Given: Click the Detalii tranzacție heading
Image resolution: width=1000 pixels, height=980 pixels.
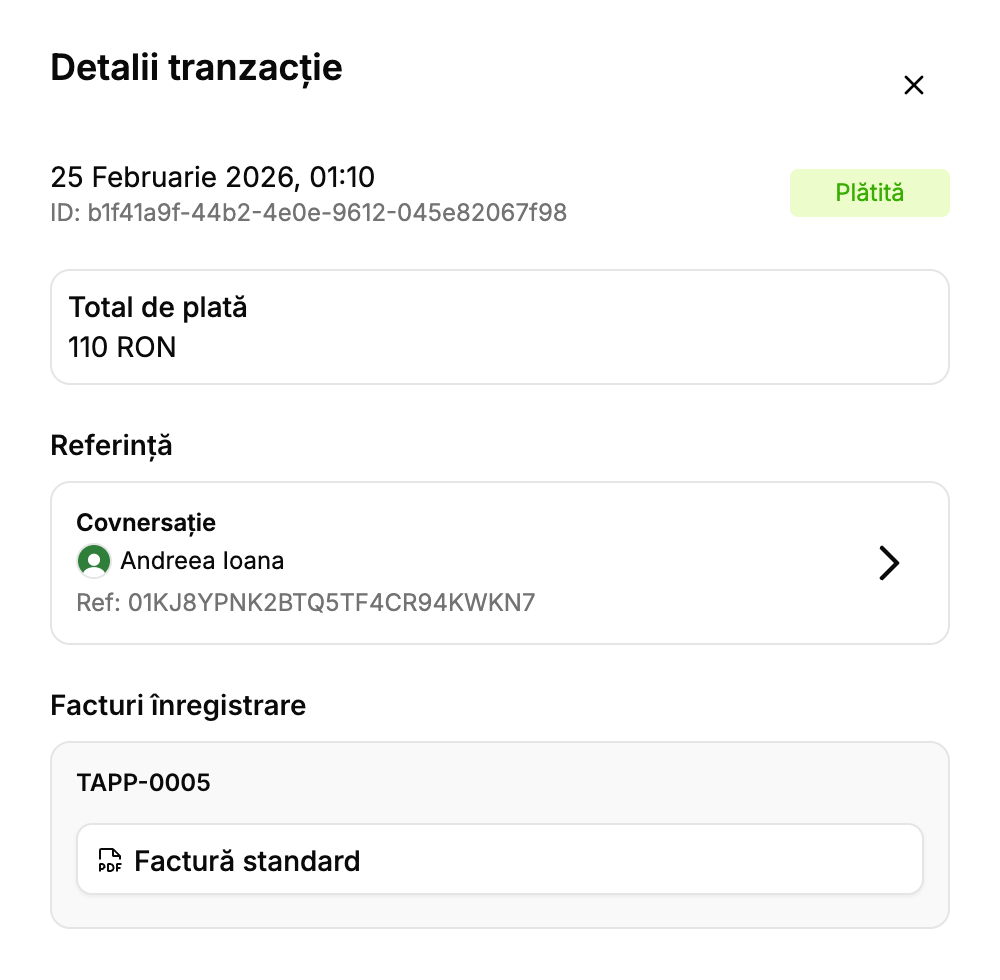Looking at the screenshot, I should tap(196, 68).
